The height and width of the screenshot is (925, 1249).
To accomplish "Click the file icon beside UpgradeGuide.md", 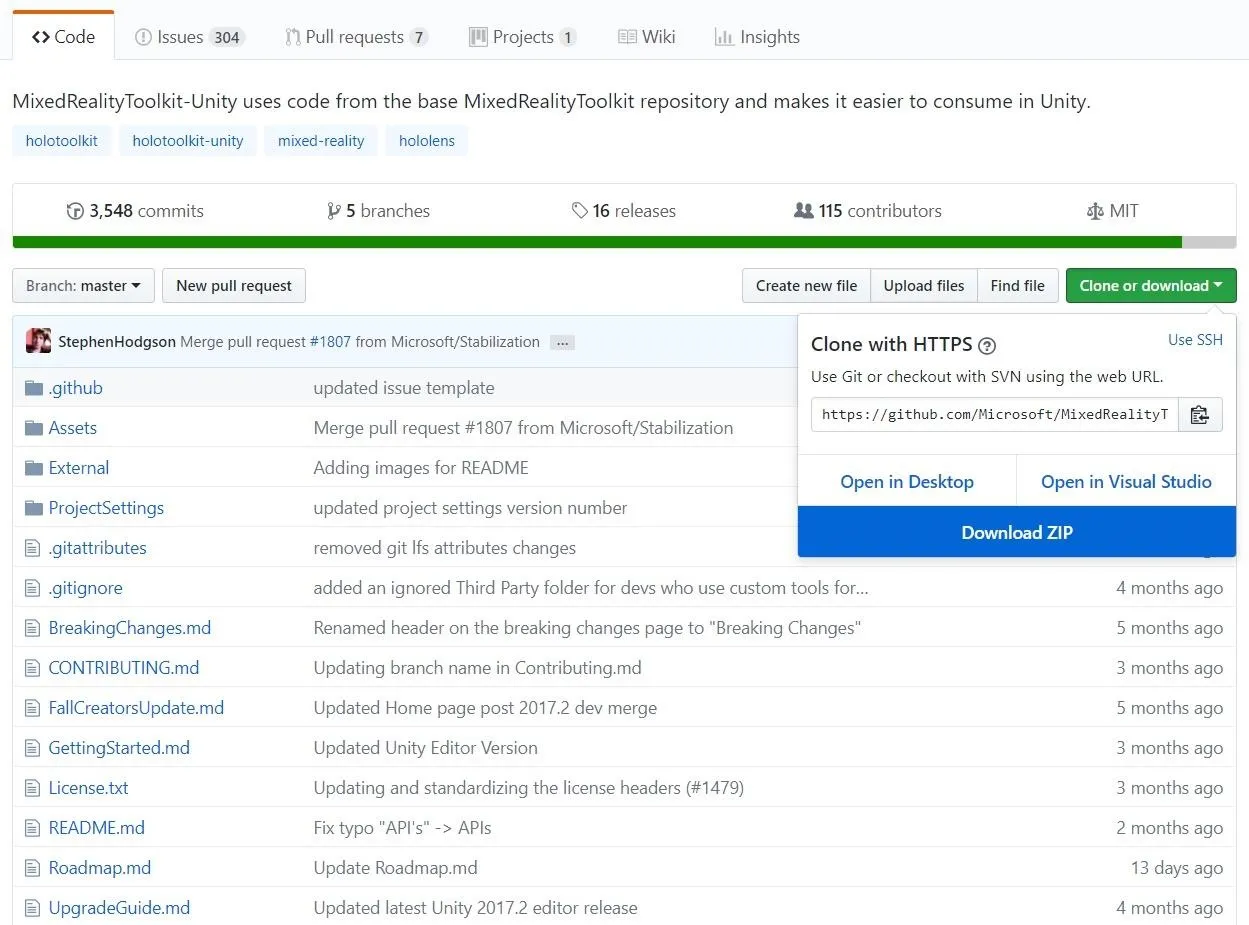I will point(33,908).
